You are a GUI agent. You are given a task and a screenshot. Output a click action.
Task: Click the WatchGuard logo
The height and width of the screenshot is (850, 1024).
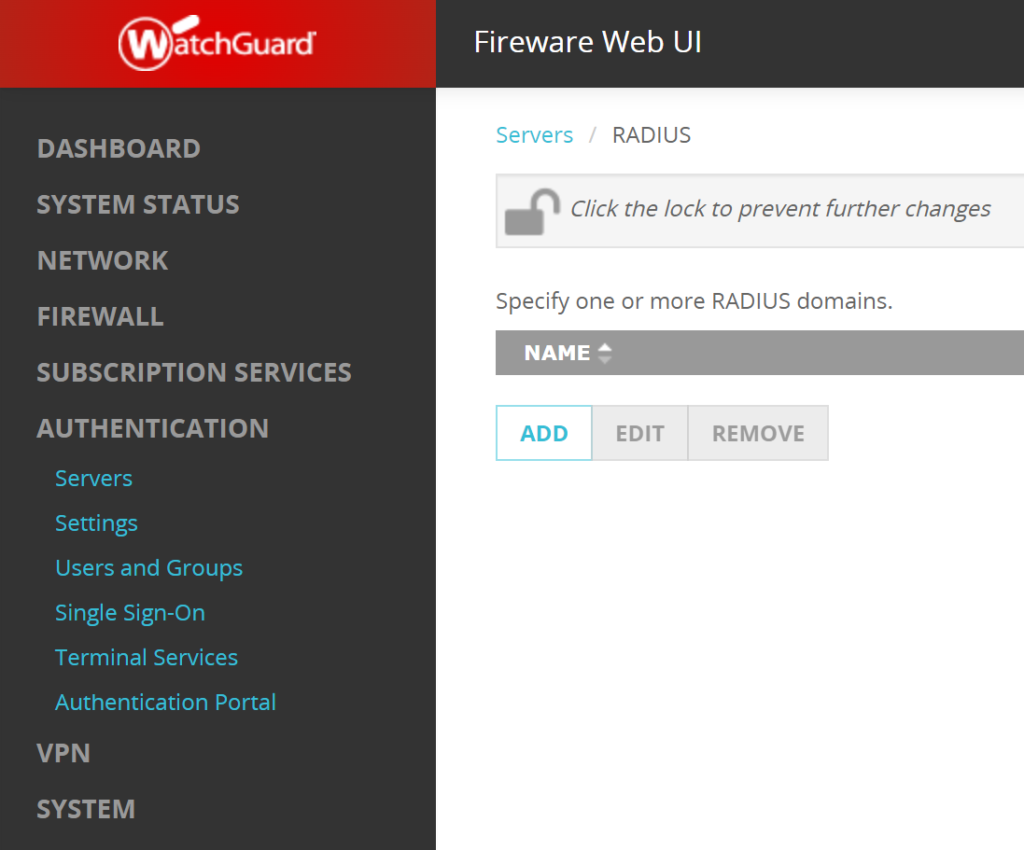(216, 43)
